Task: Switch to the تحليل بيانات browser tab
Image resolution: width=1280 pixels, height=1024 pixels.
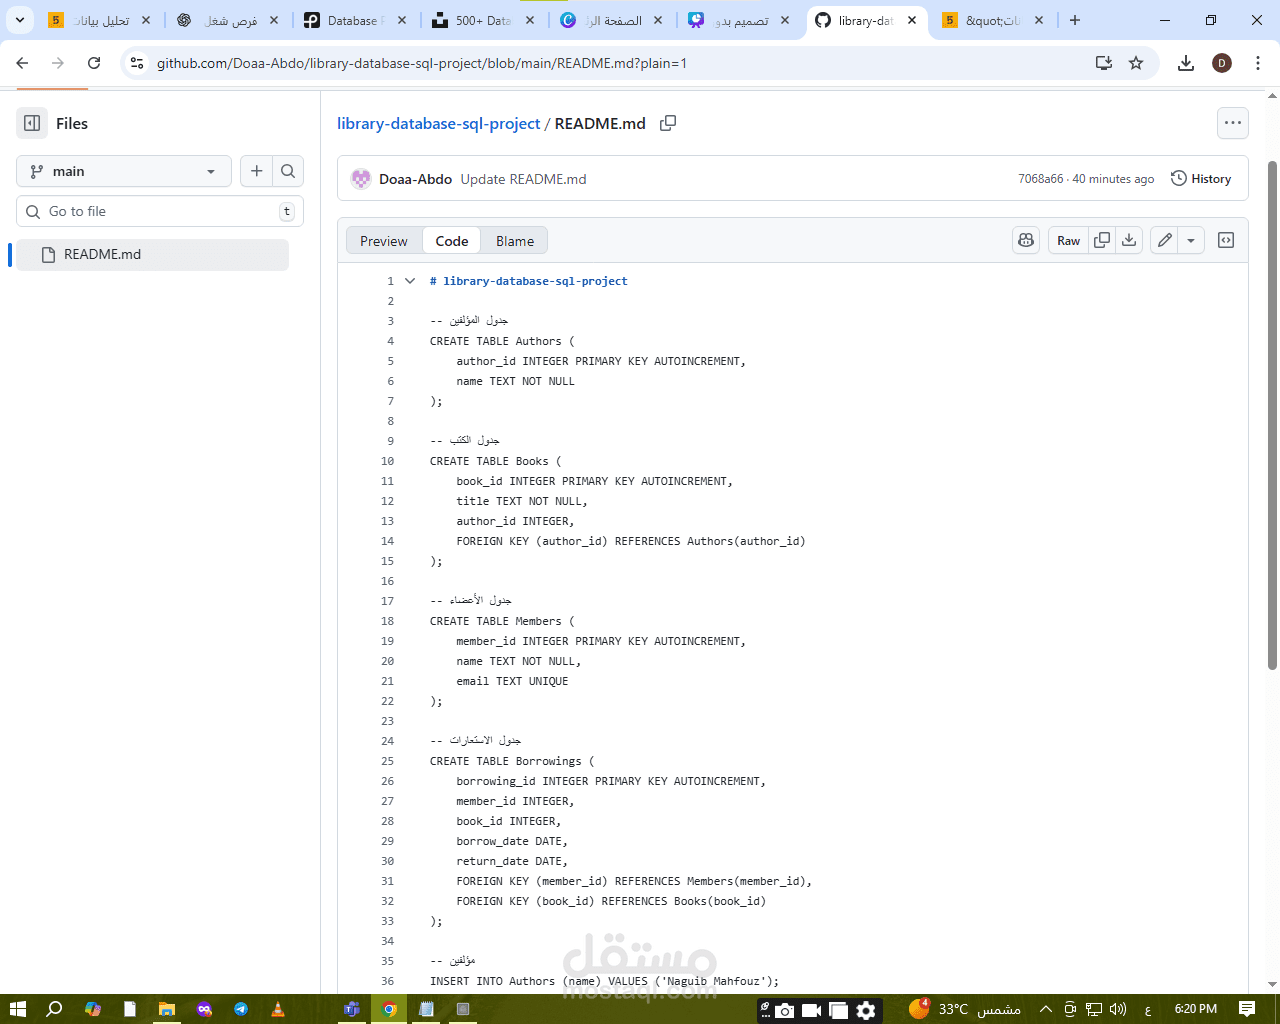Action: click(x=100, y=20)
